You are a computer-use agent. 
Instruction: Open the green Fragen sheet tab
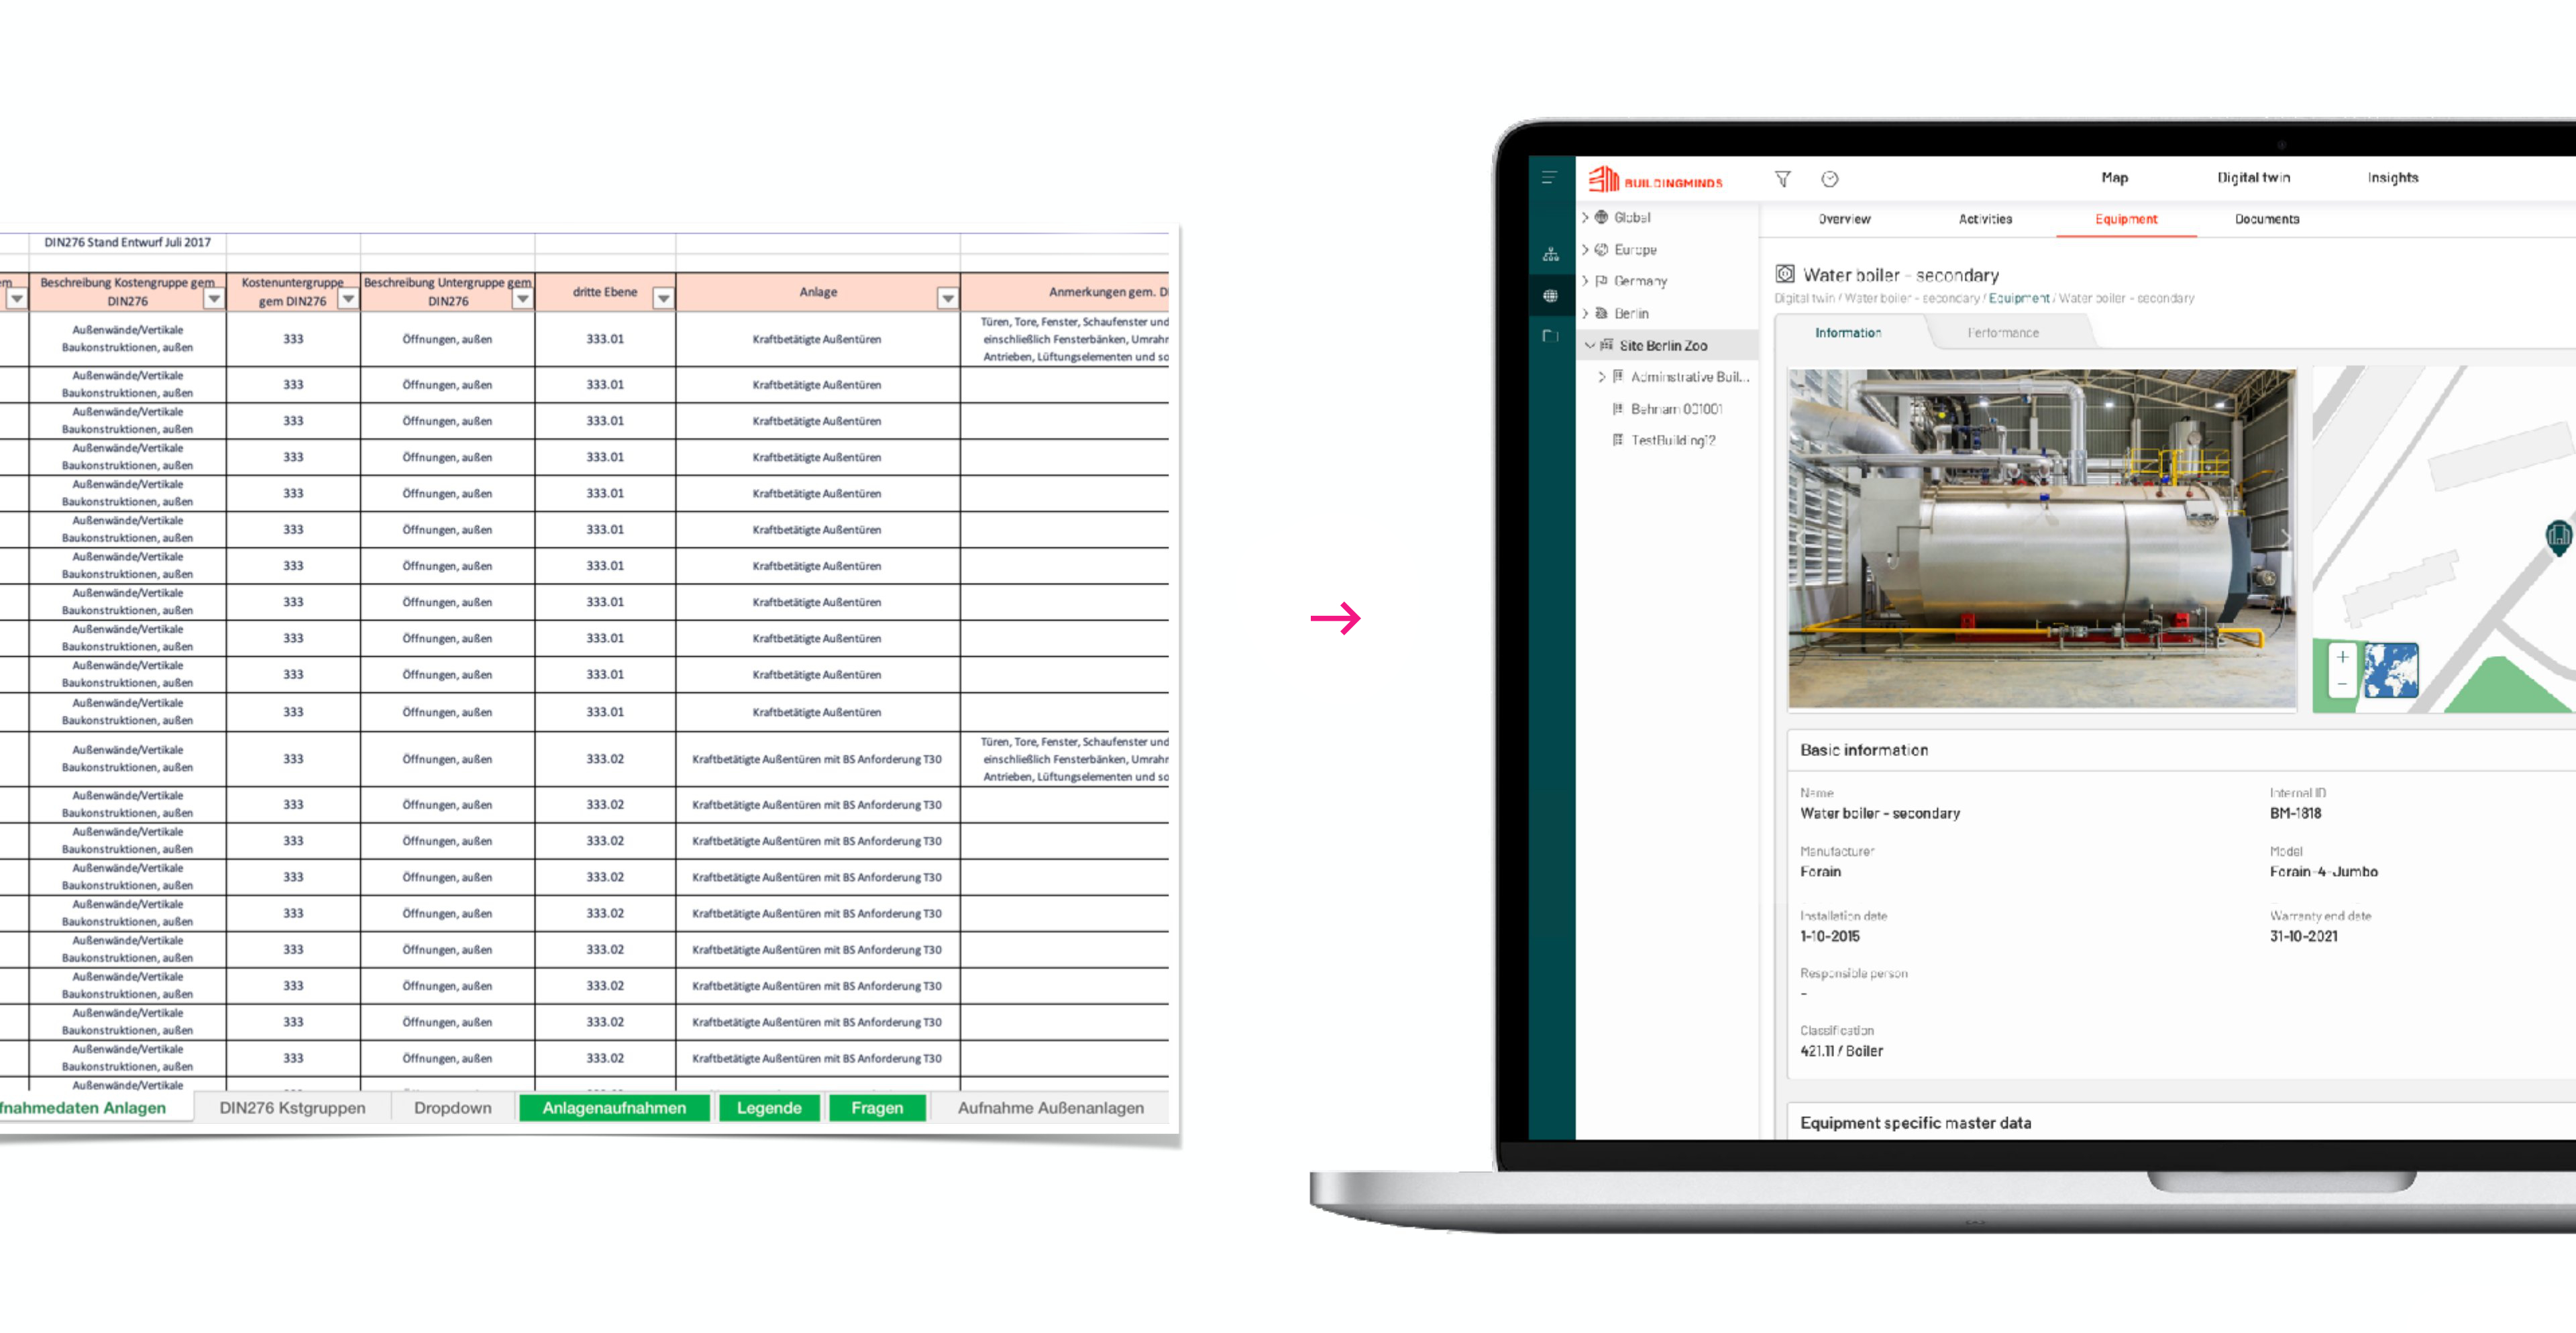(x=877, y=1107)
